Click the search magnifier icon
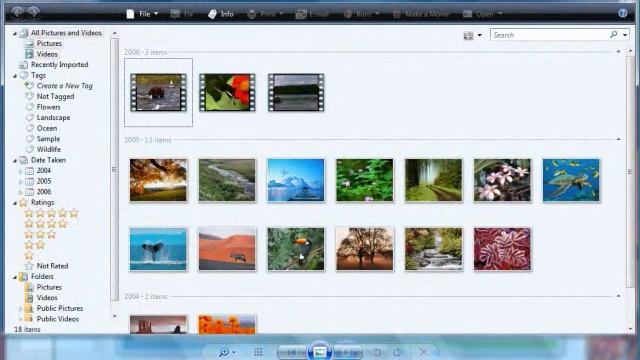640x360 pixels. (x=613, y=35)
